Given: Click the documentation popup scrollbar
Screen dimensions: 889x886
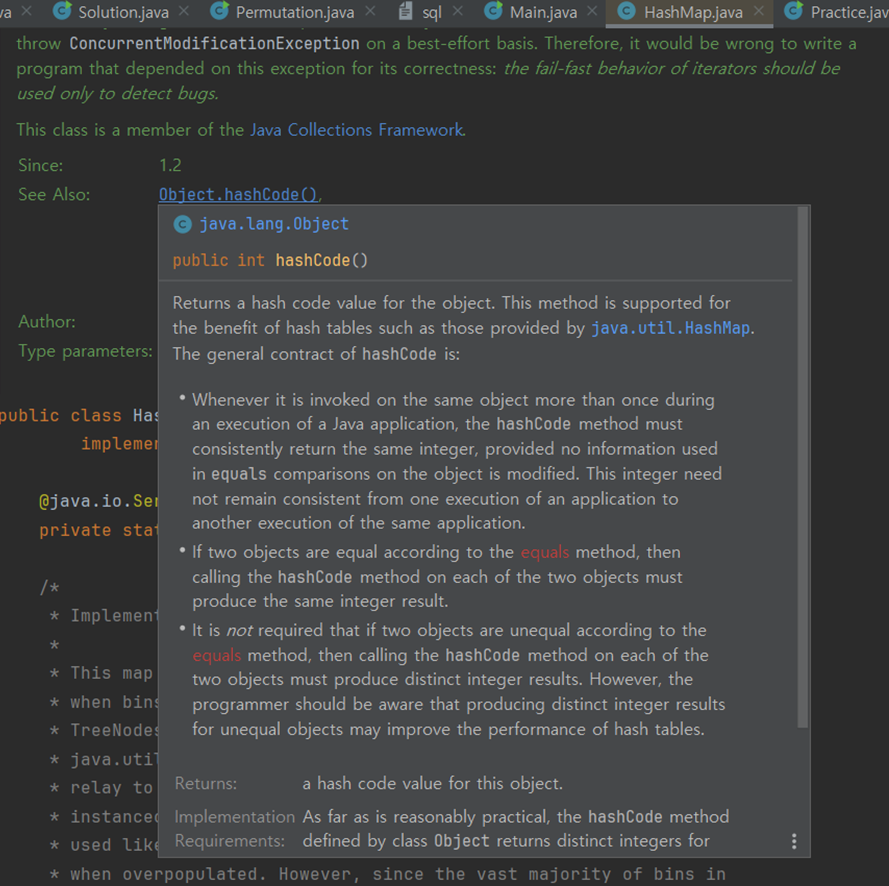Looking at the screenshot, I should pos(802,468).
